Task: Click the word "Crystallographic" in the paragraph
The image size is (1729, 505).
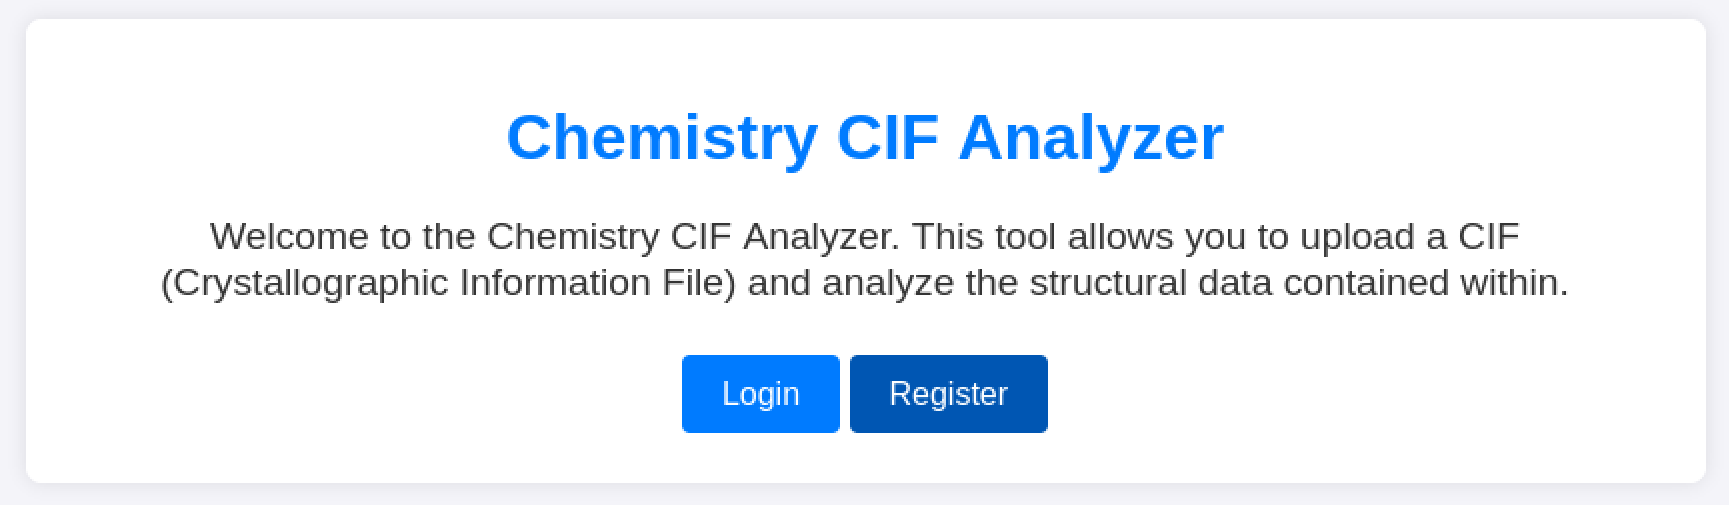Action: point(305,283)
